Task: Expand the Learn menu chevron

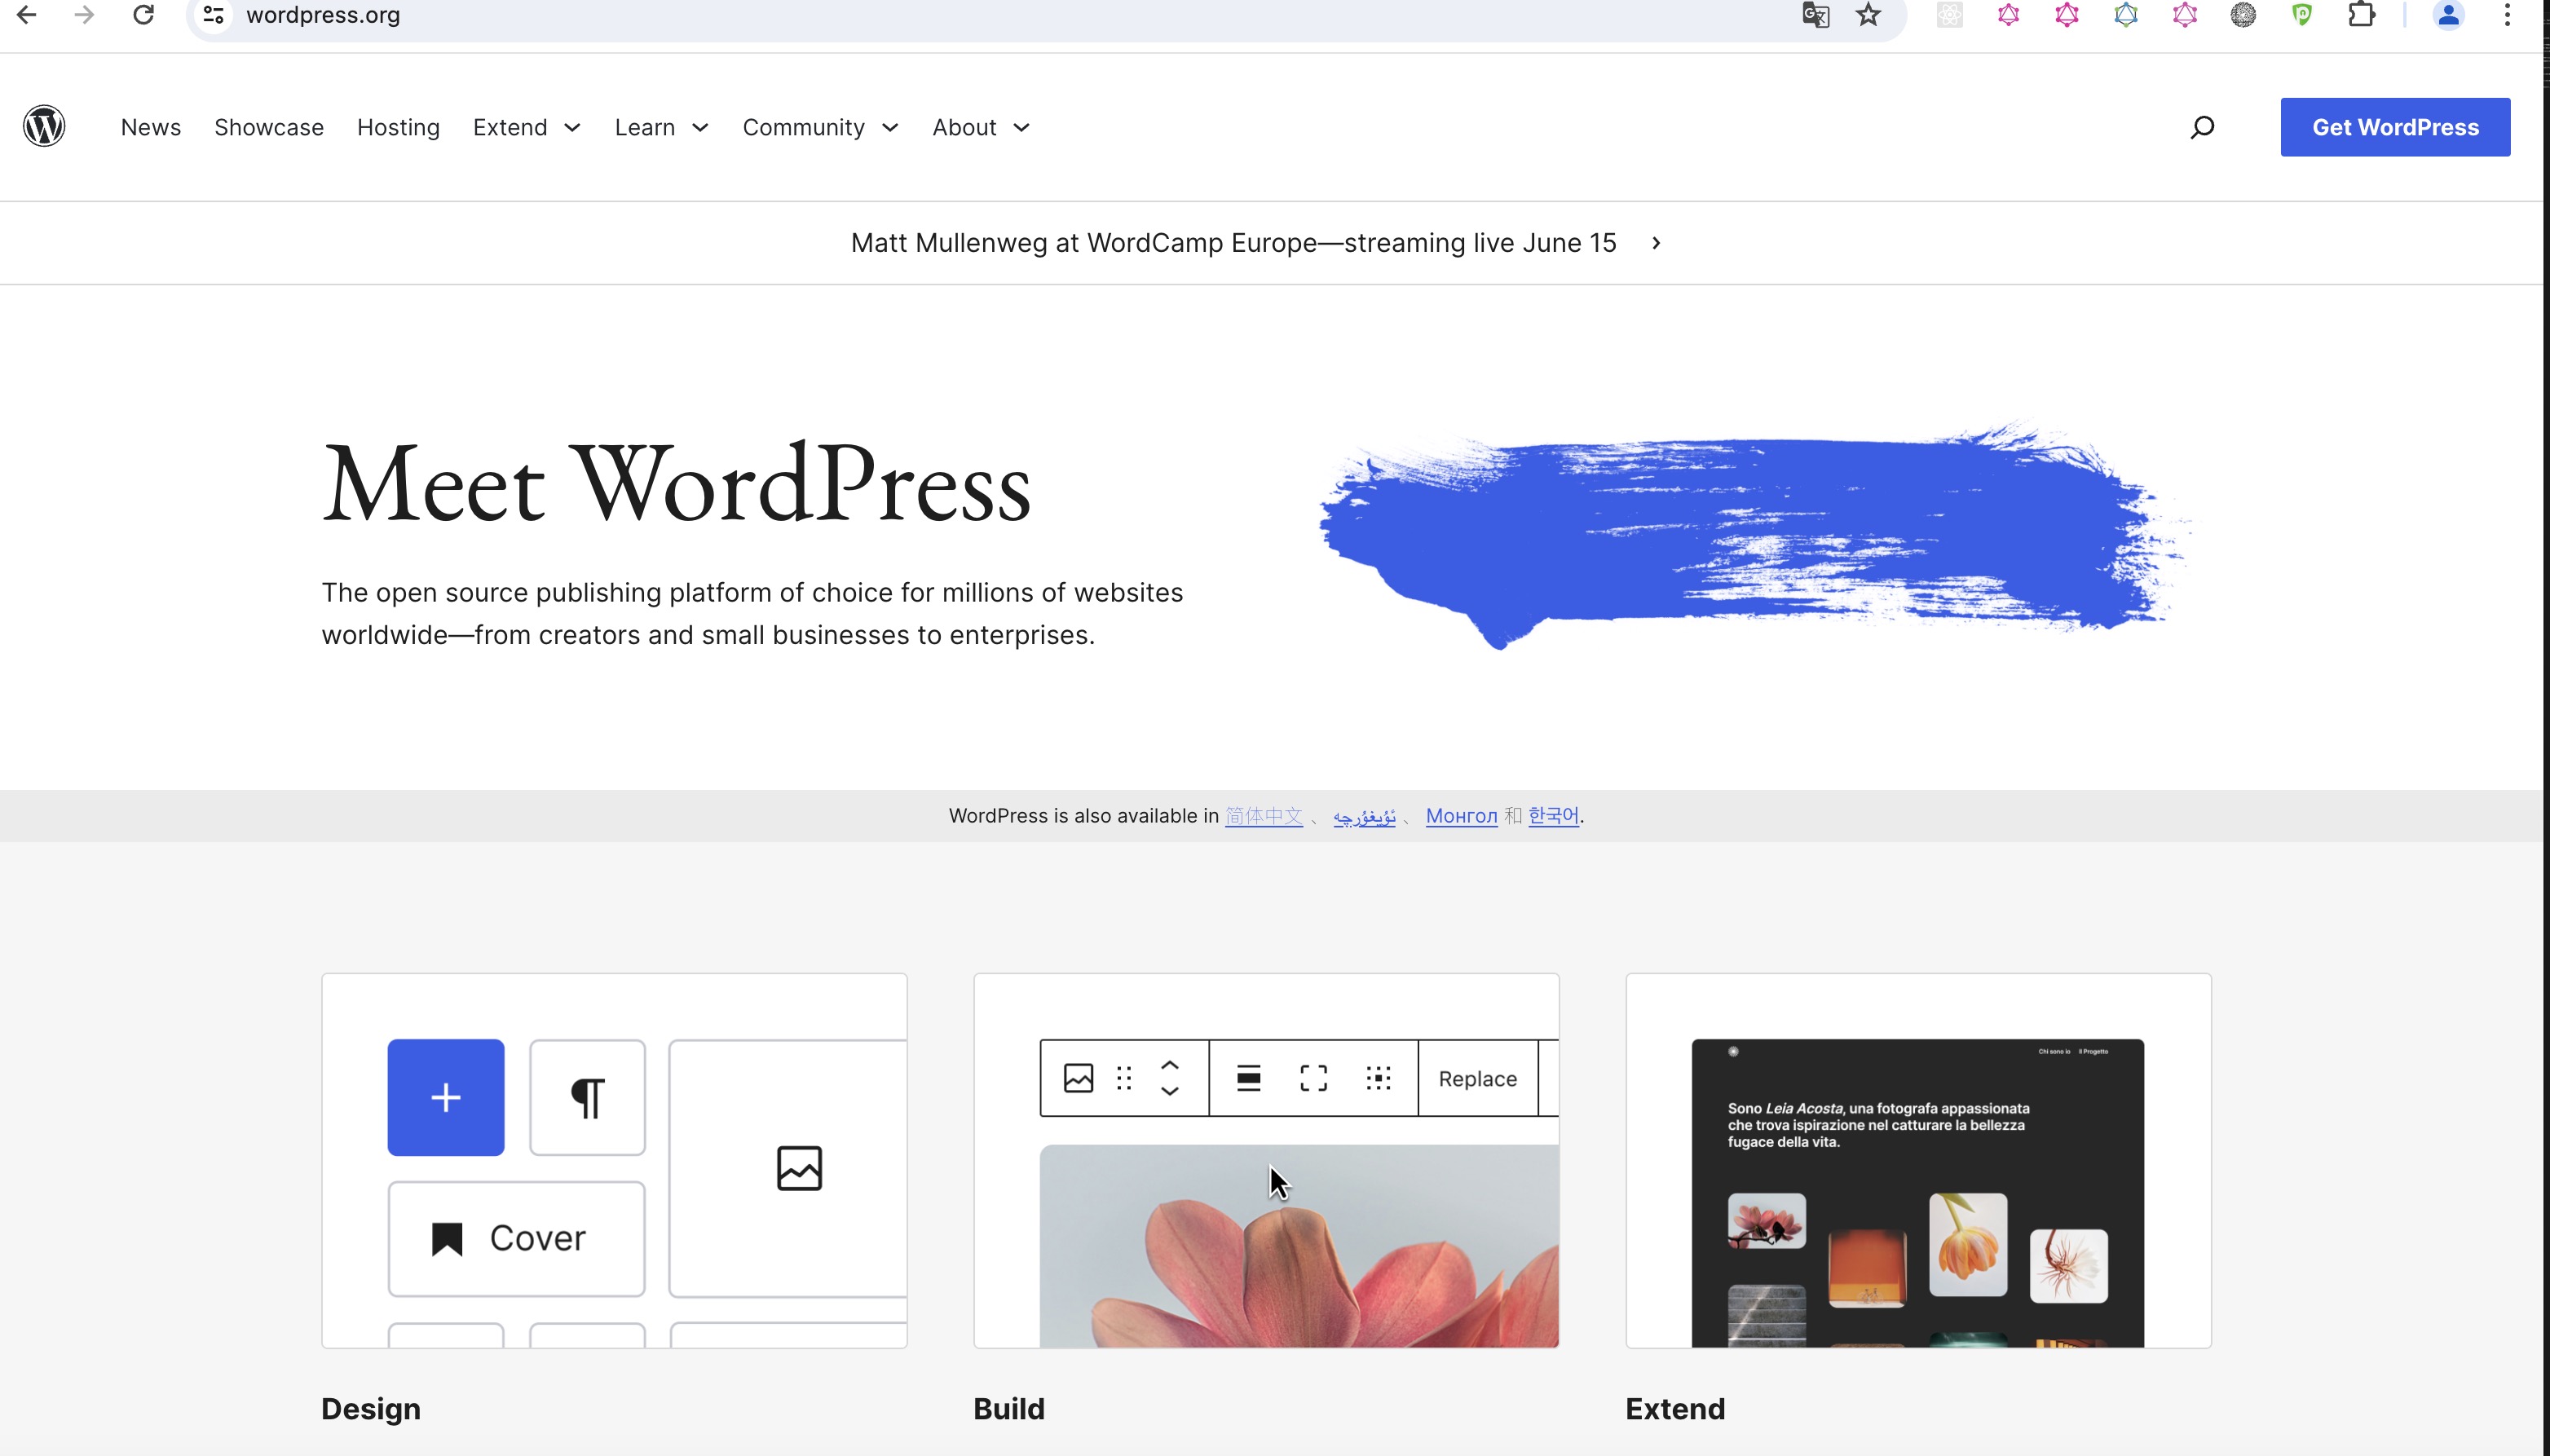Action: [x=700, y=127]
